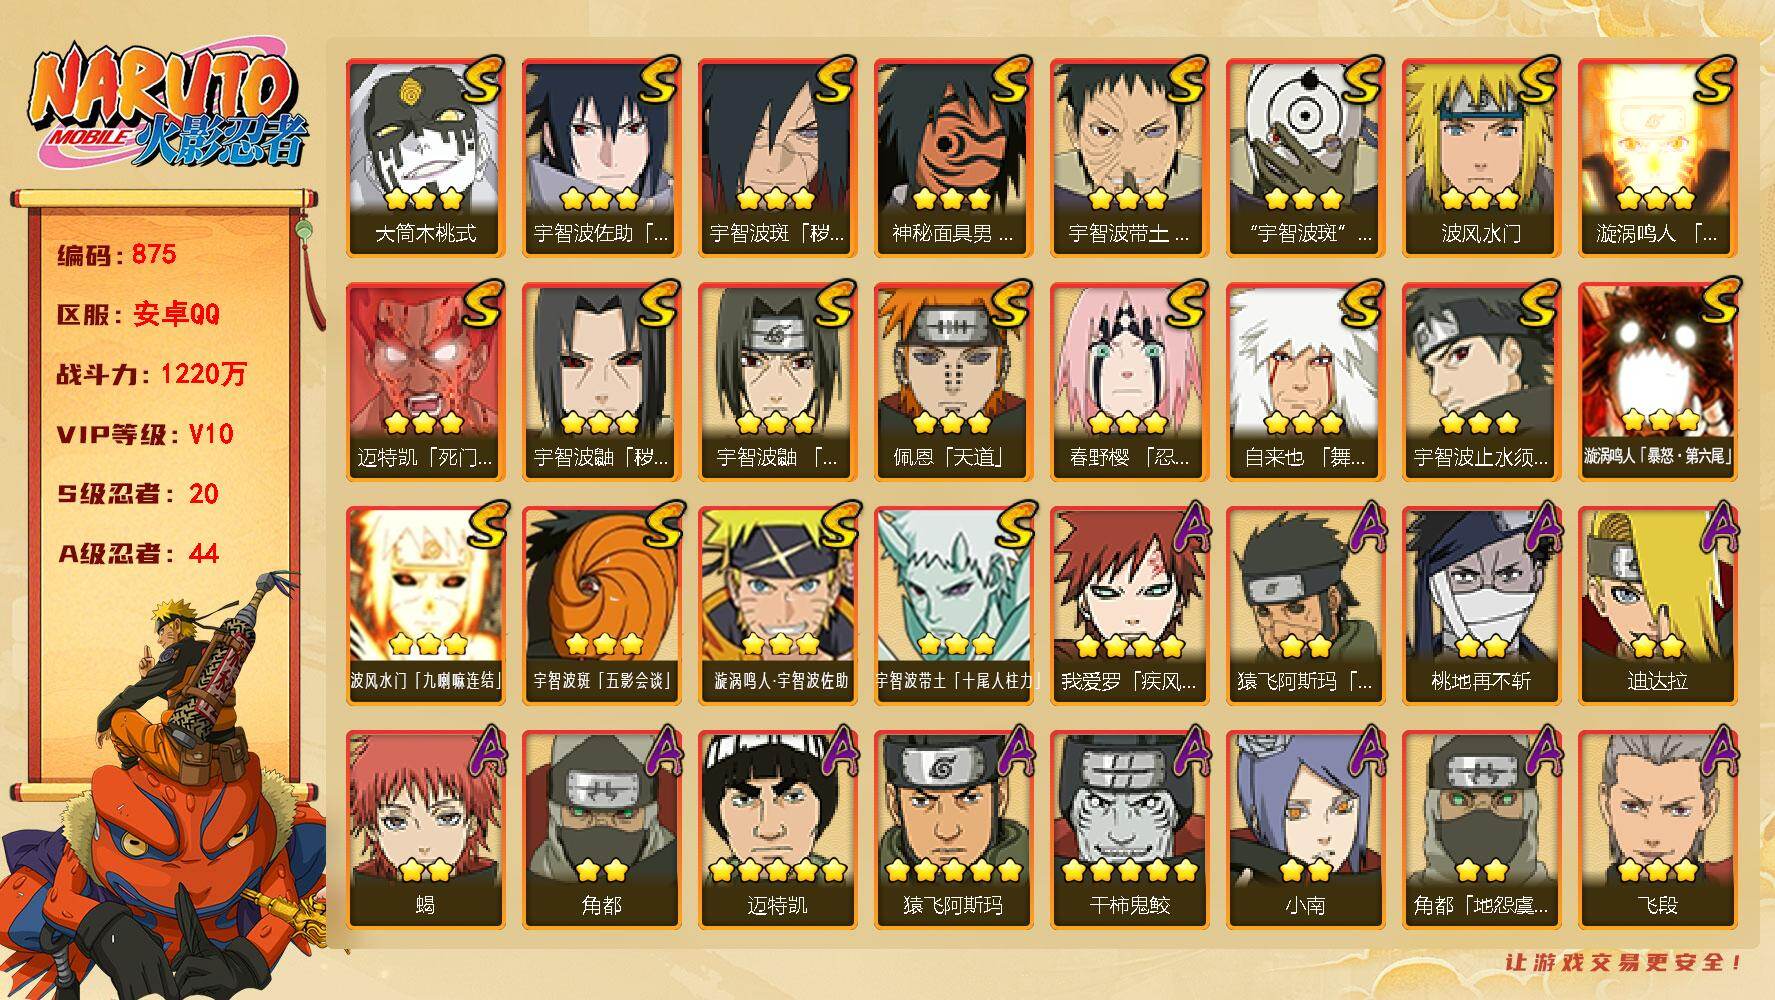
Task: Click the 让游戏交易更安全 slogan text
Action: point(1625,963)
